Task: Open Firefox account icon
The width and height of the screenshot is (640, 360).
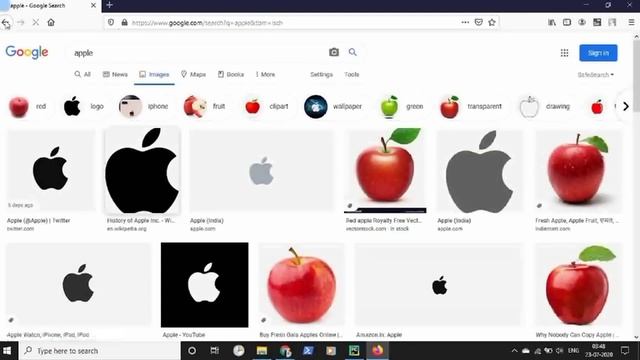Action: [x=582, y=22]
